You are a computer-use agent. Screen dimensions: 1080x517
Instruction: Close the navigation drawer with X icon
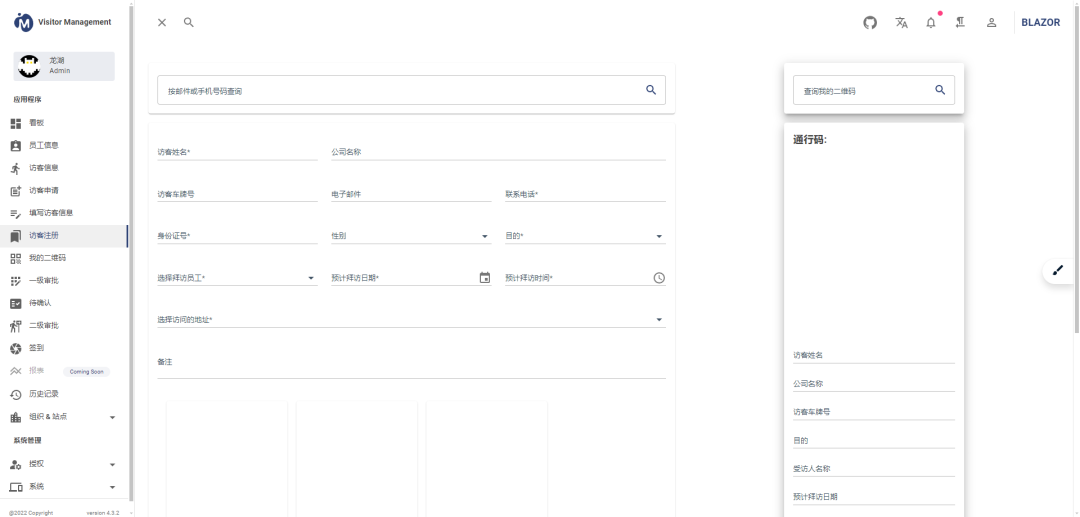click(162, 23)
